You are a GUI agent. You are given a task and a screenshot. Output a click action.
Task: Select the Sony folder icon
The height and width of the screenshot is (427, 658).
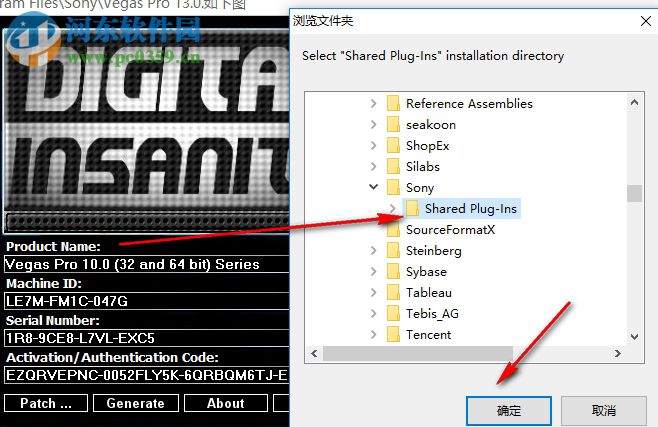[393, 187]
